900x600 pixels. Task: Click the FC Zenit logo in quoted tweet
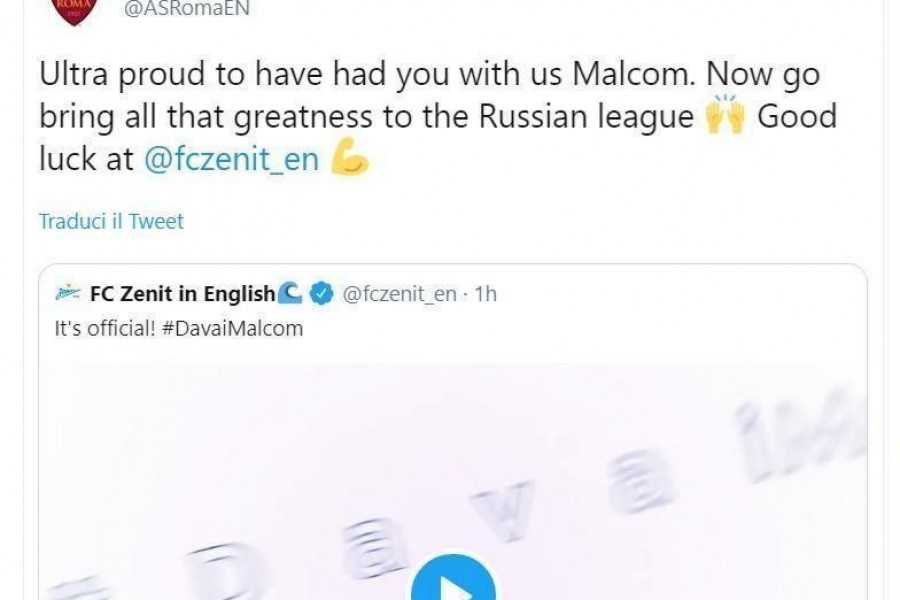[69, 294]
